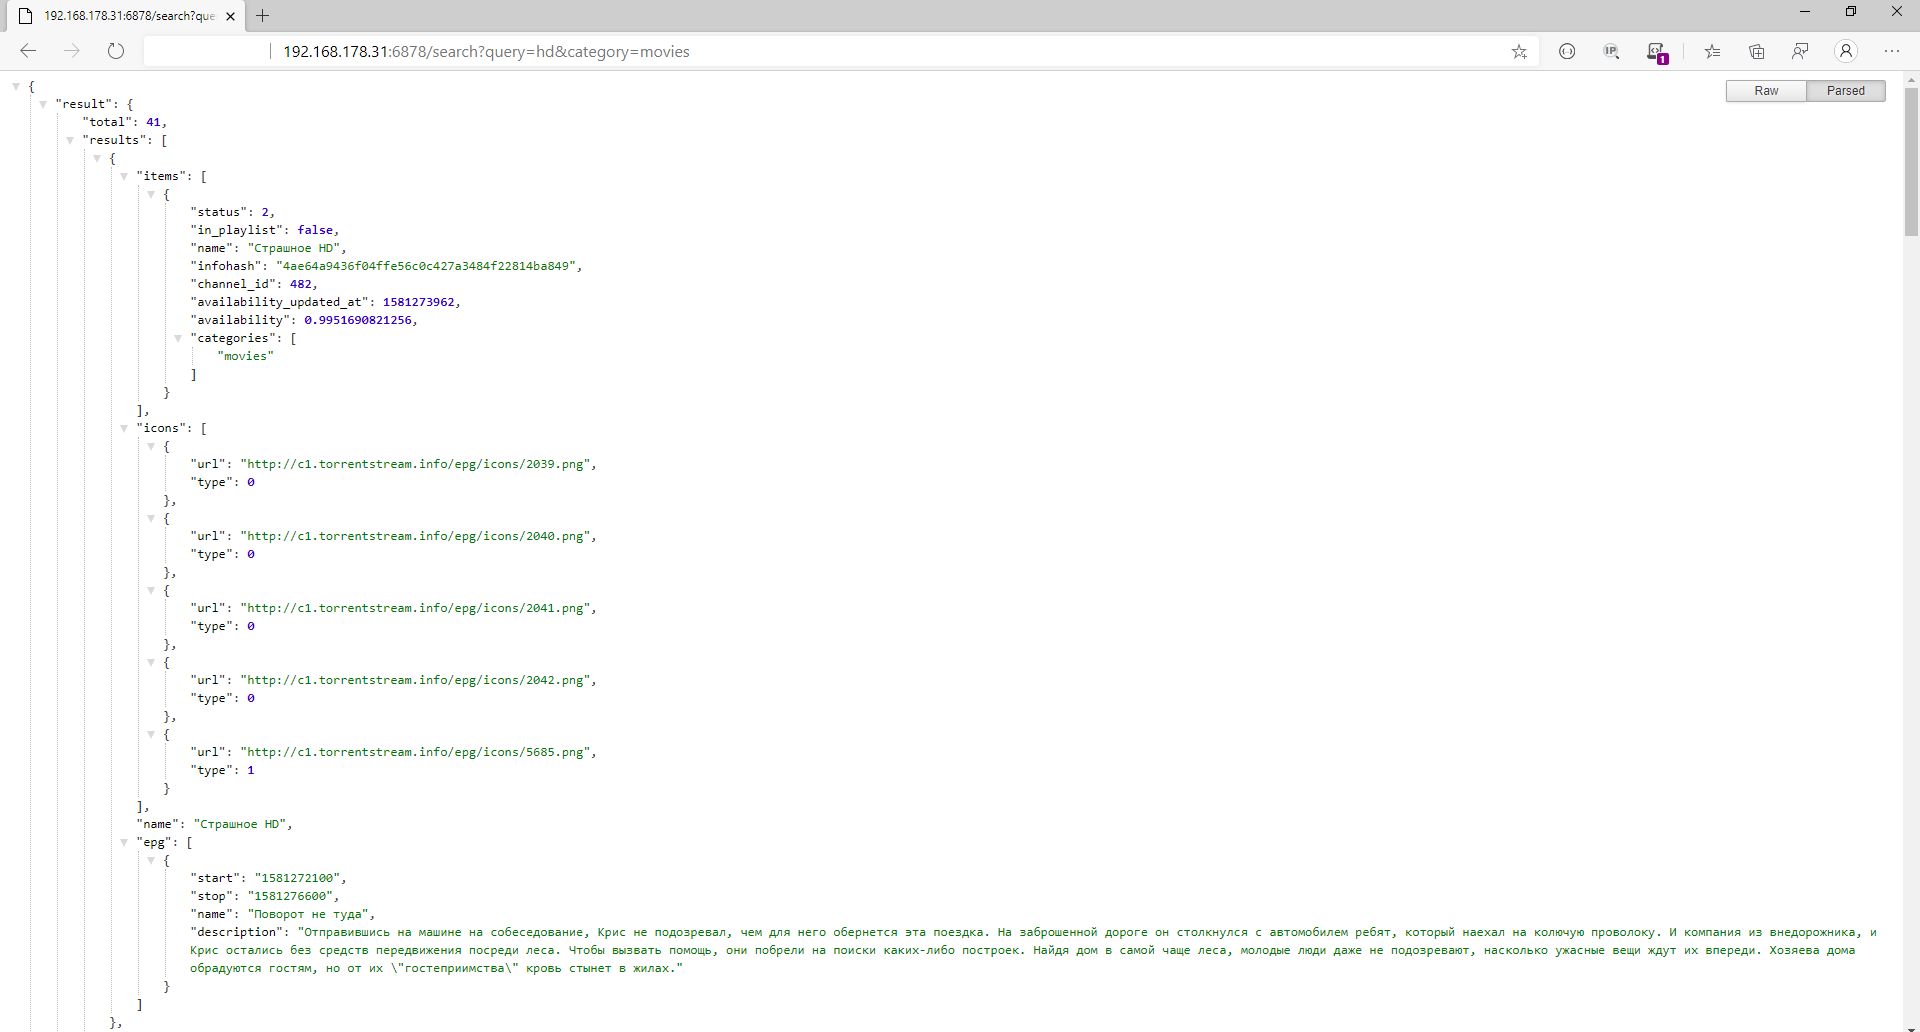The width and height of the screenshot is (1920, 1032).
Task: Collapse the epg object with "start" key
Action: (152, 861)
